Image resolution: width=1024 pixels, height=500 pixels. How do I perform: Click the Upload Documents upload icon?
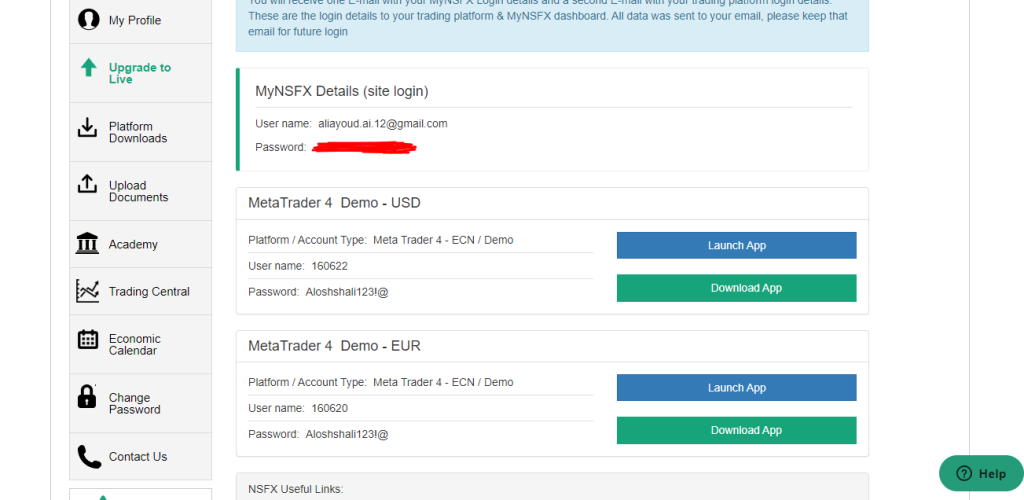pyautogui.click(x=87, y=184)
